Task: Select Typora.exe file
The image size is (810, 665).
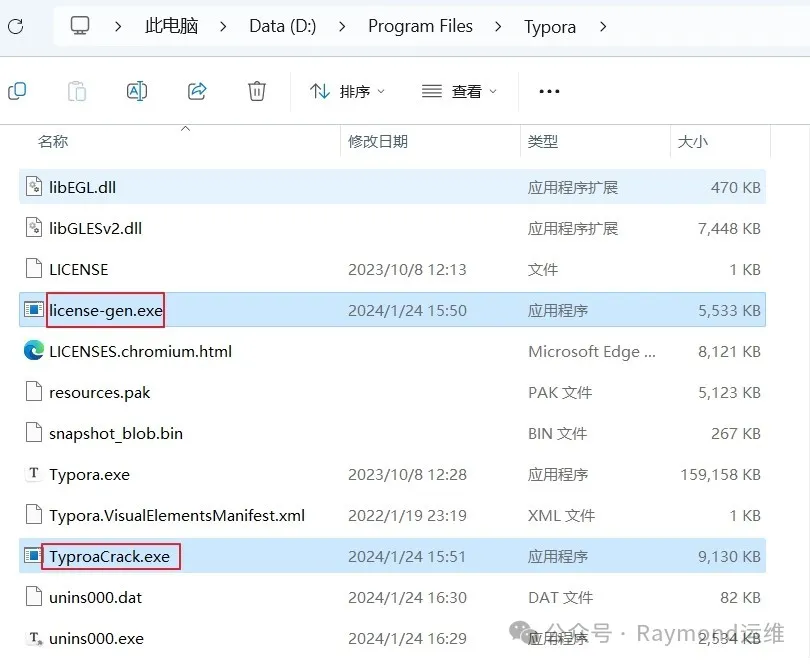Action: 392,474
